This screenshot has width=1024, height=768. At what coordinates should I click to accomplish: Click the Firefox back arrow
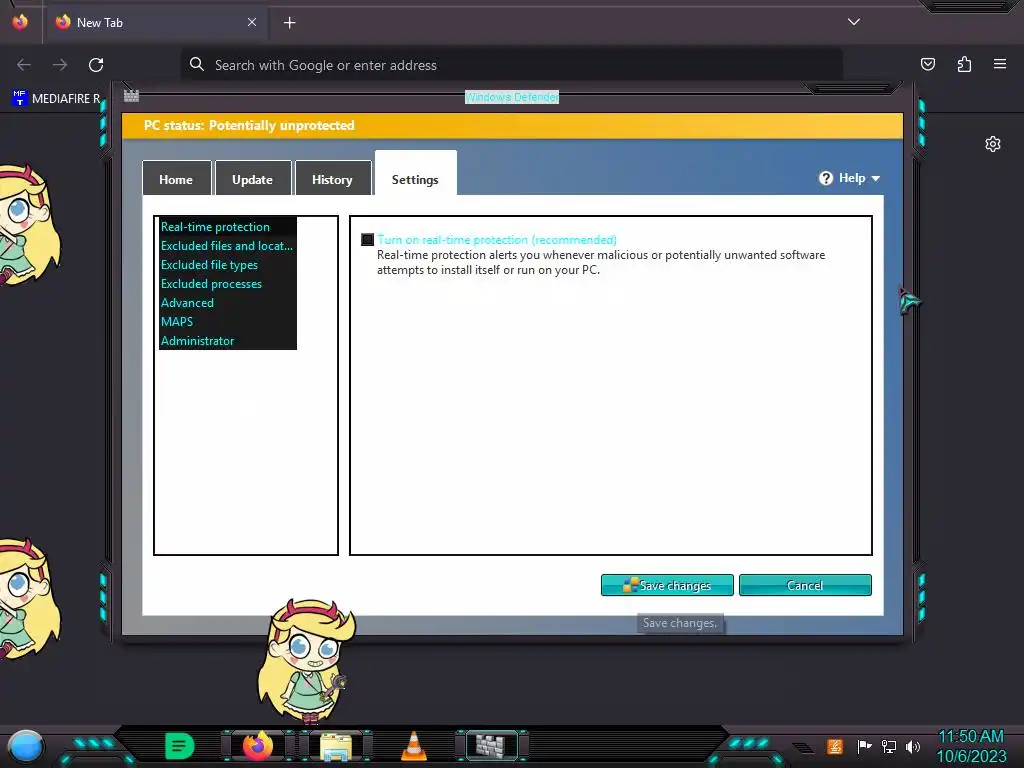click(24, 65)
